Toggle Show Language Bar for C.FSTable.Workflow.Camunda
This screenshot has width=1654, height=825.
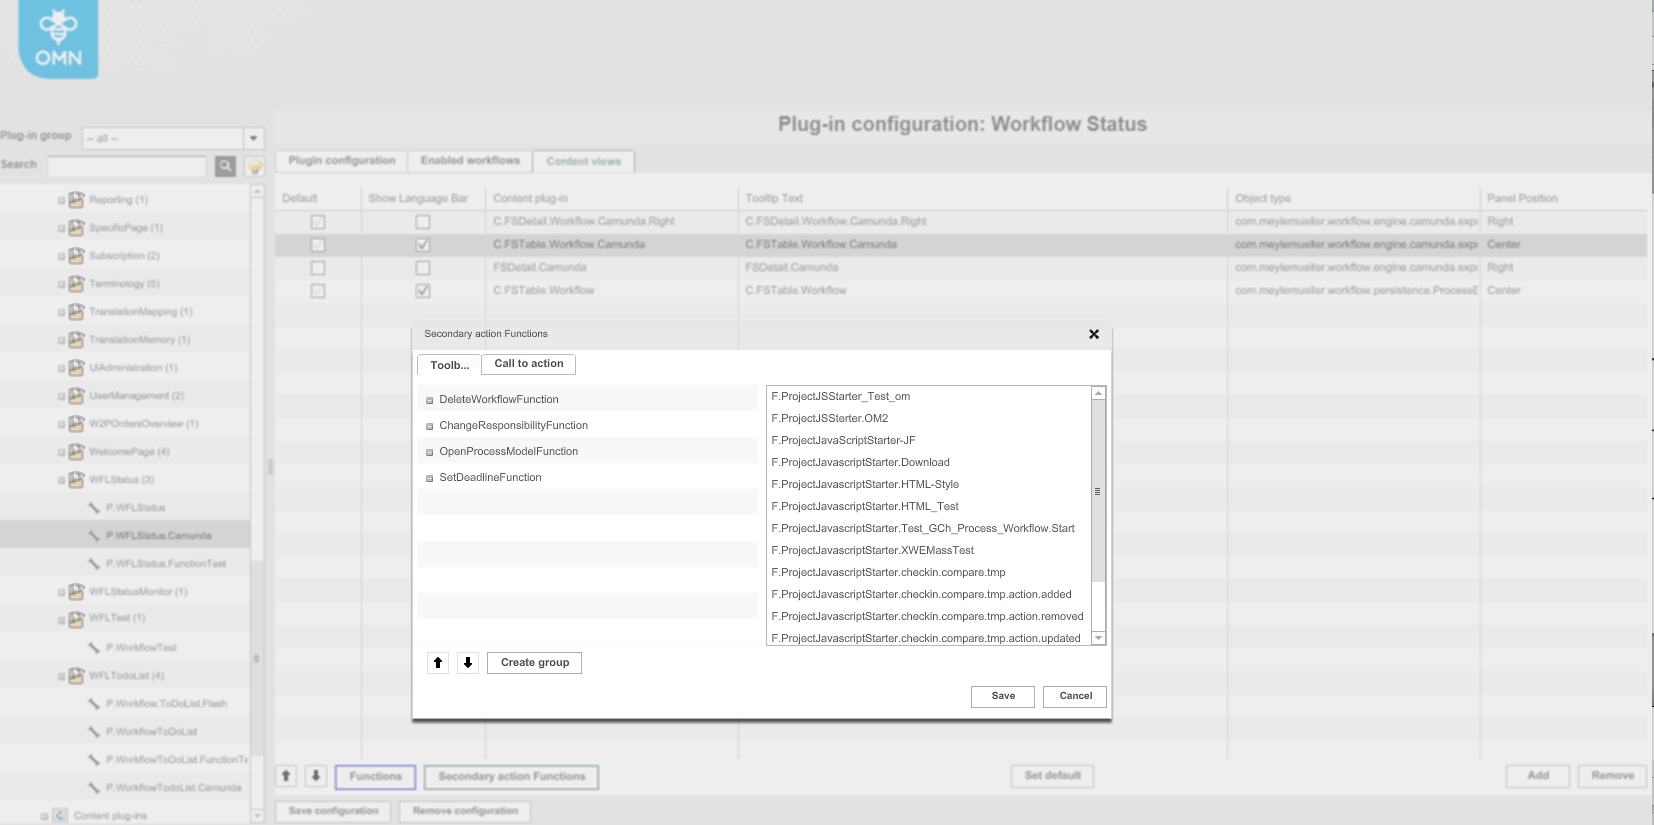(423, 245)
